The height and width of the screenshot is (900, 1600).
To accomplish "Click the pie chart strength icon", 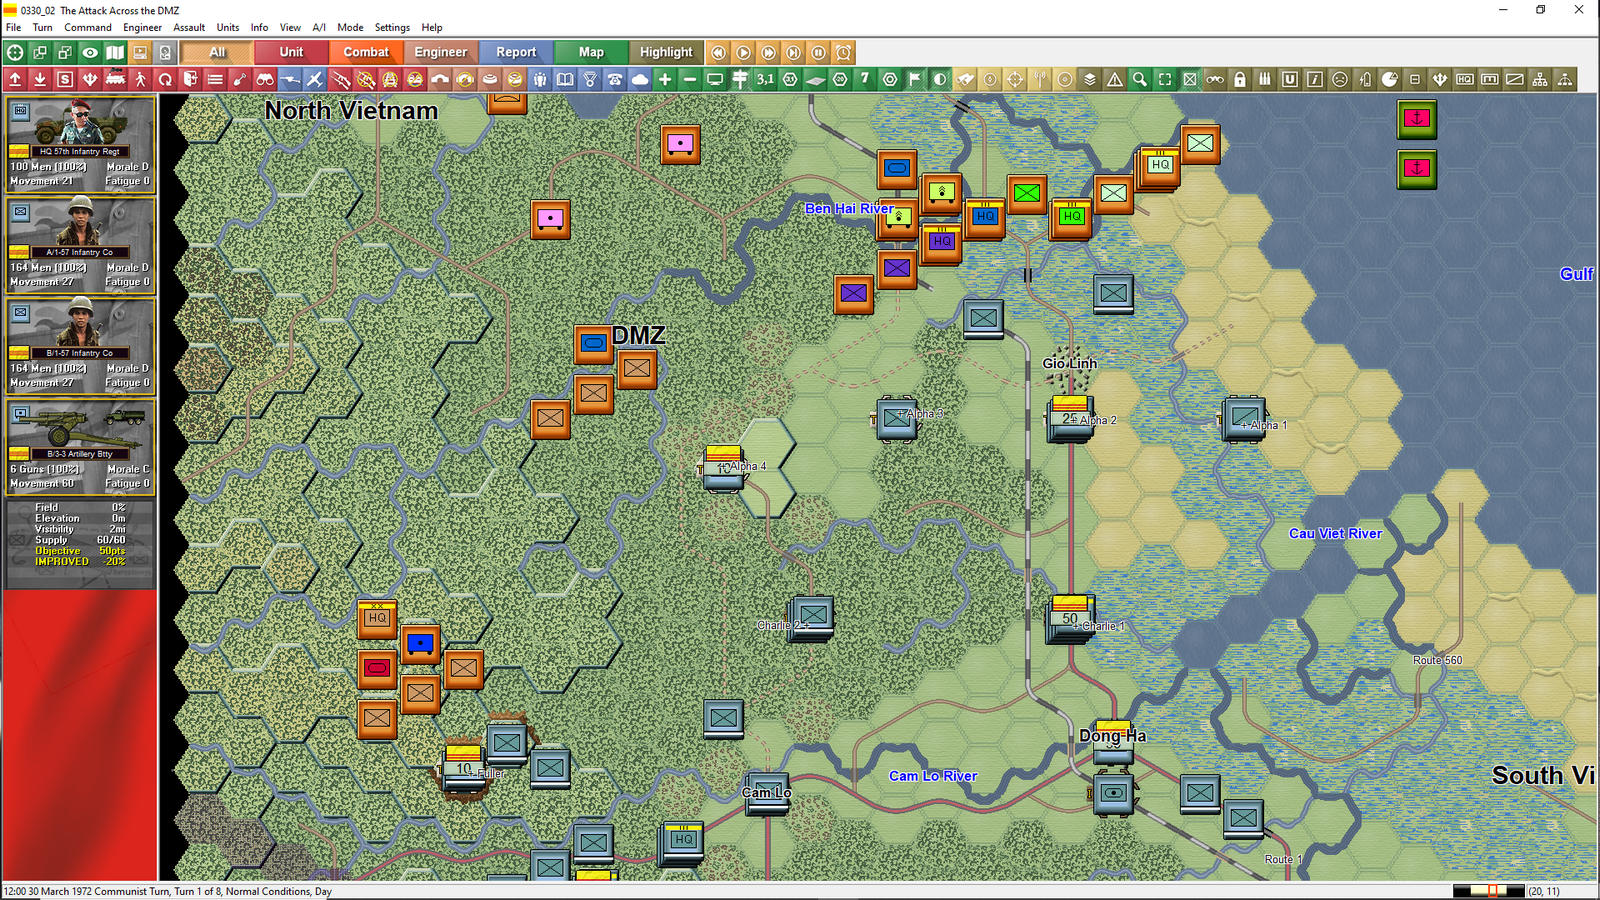I will pyautogui.click(x=1390, y=79).
